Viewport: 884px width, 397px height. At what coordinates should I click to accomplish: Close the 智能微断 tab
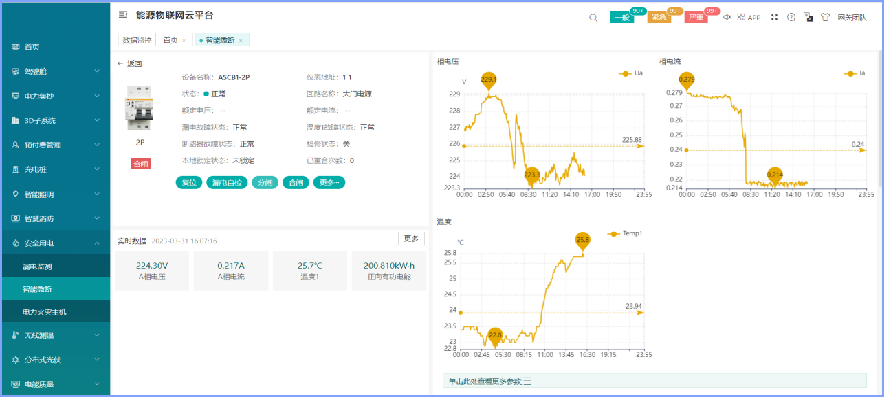coord(241,40)
